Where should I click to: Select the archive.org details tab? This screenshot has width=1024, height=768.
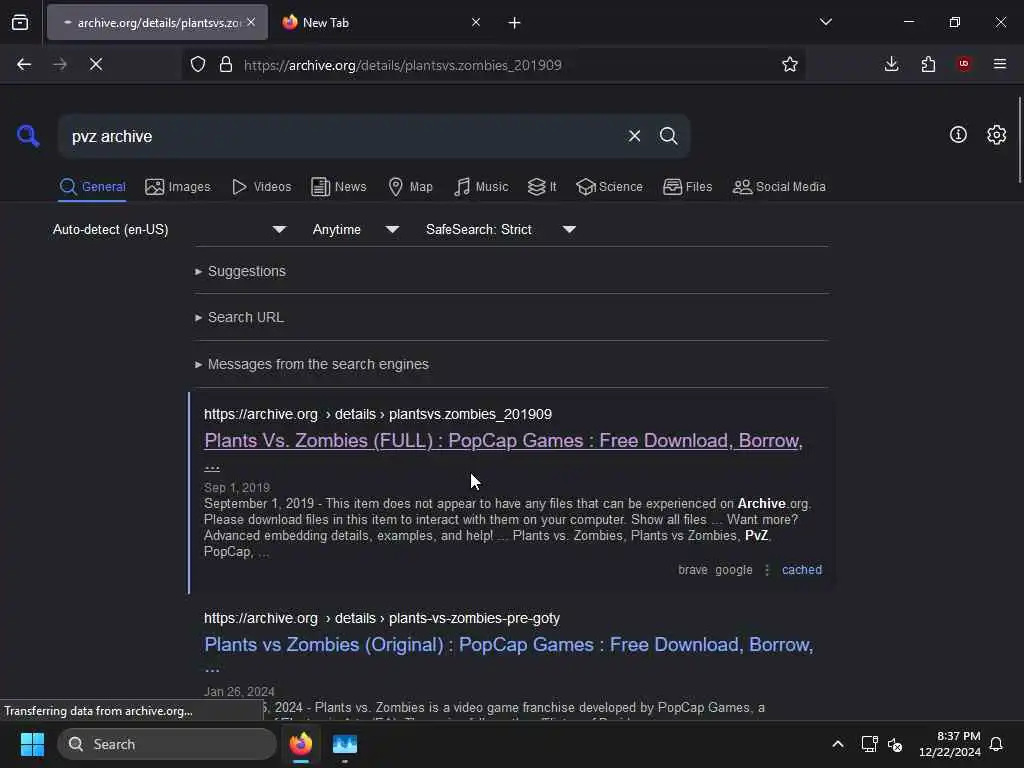click(157, 23)
